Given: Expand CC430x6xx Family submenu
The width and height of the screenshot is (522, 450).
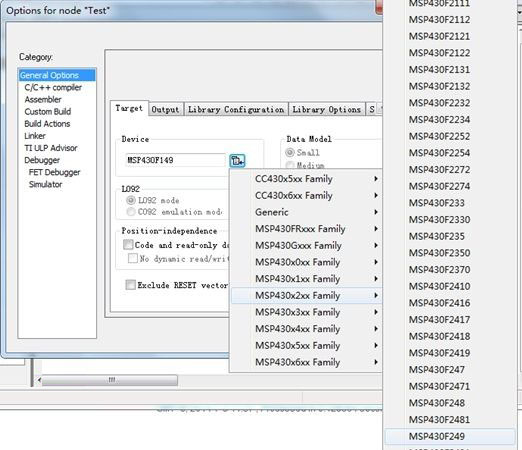Looking at the screenshot, I should point(306,195).
